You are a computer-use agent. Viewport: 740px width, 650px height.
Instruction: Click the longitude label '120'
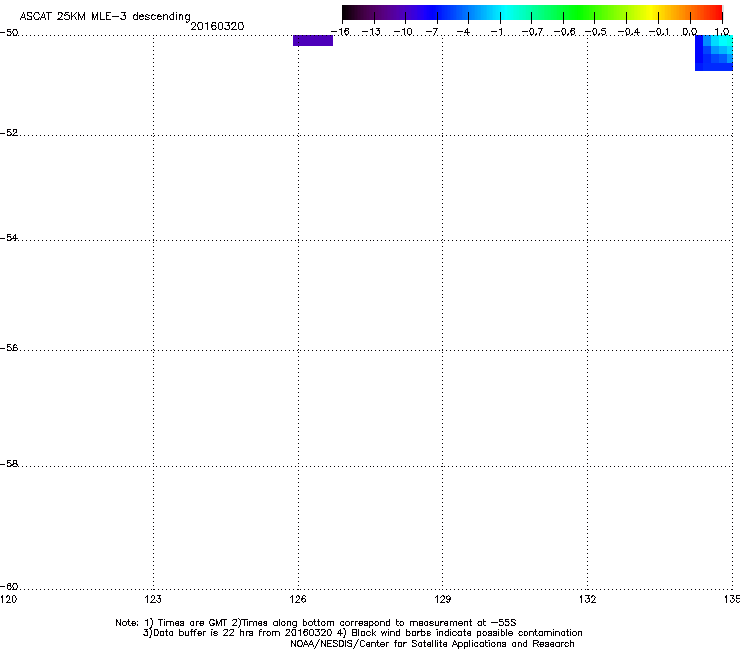point(8,599)
